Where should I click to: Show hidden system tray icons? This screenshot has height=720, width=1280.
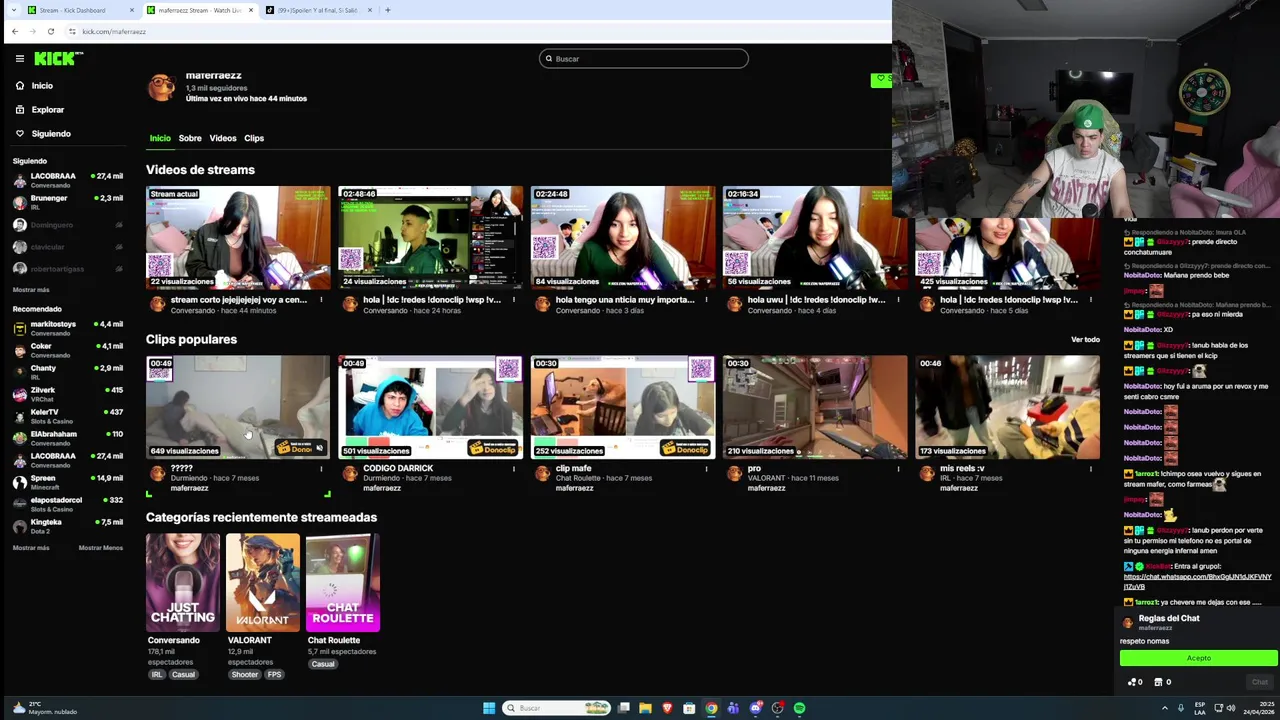[x=1165, y=708]
